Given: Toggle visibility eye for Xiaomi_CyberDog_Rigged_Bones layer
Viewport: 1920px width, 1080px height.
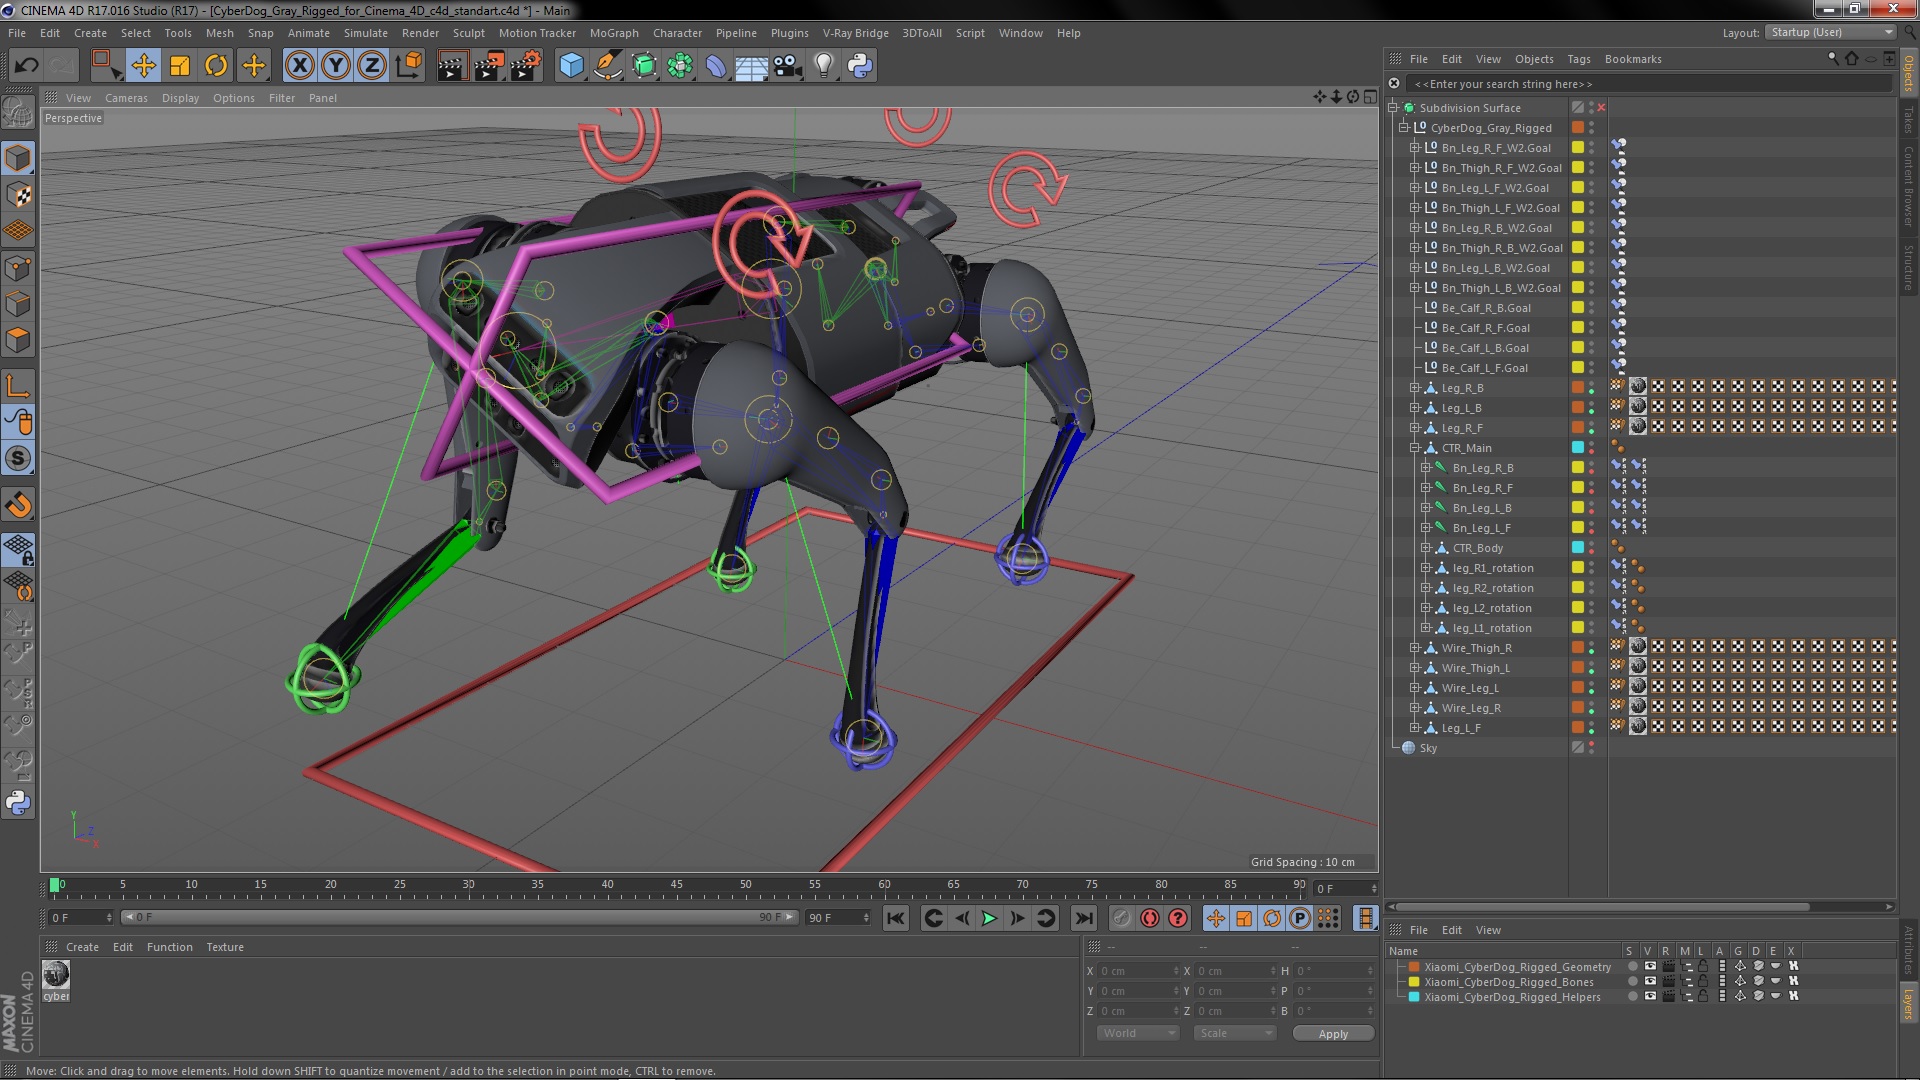Looking at the screenshot, I should (x=1650, y=982).
